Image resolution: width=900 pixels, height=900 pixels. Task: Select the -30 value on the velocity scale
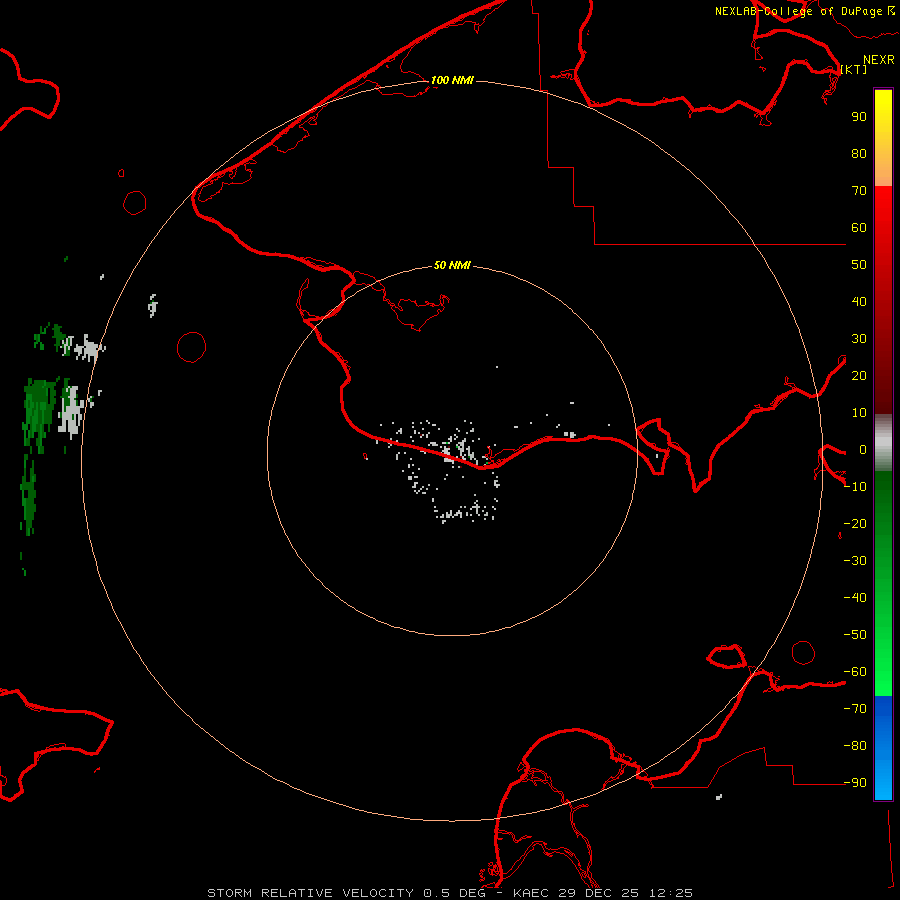tap(855, 561)
